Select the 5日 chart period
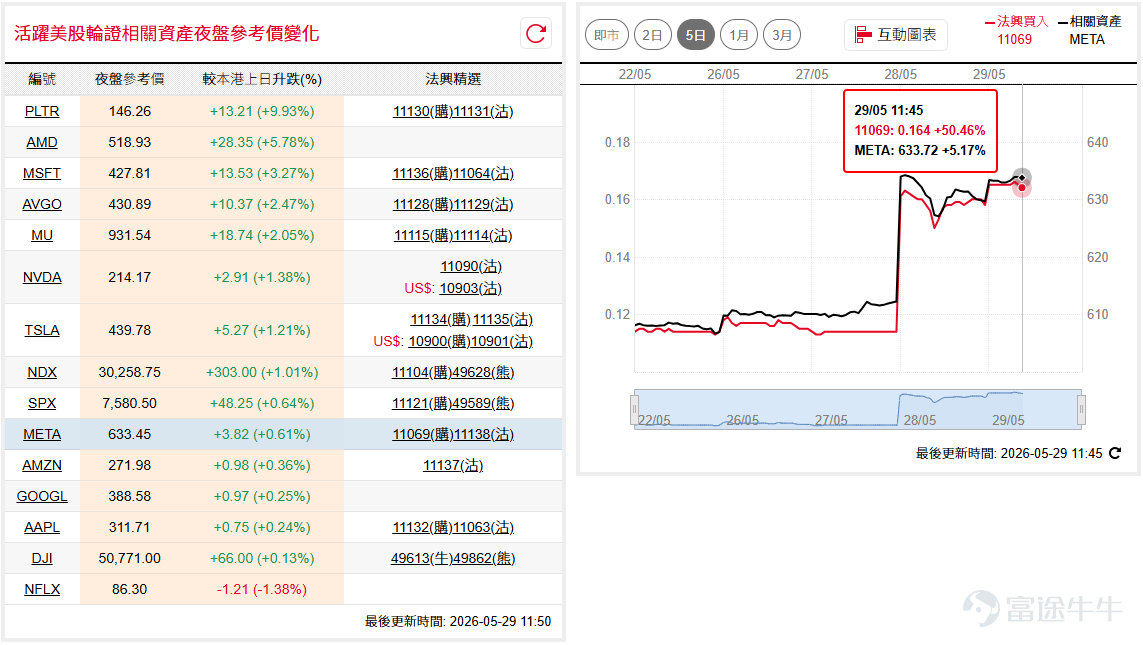This screenshot has height=645, width=1143. coord(695,35)
